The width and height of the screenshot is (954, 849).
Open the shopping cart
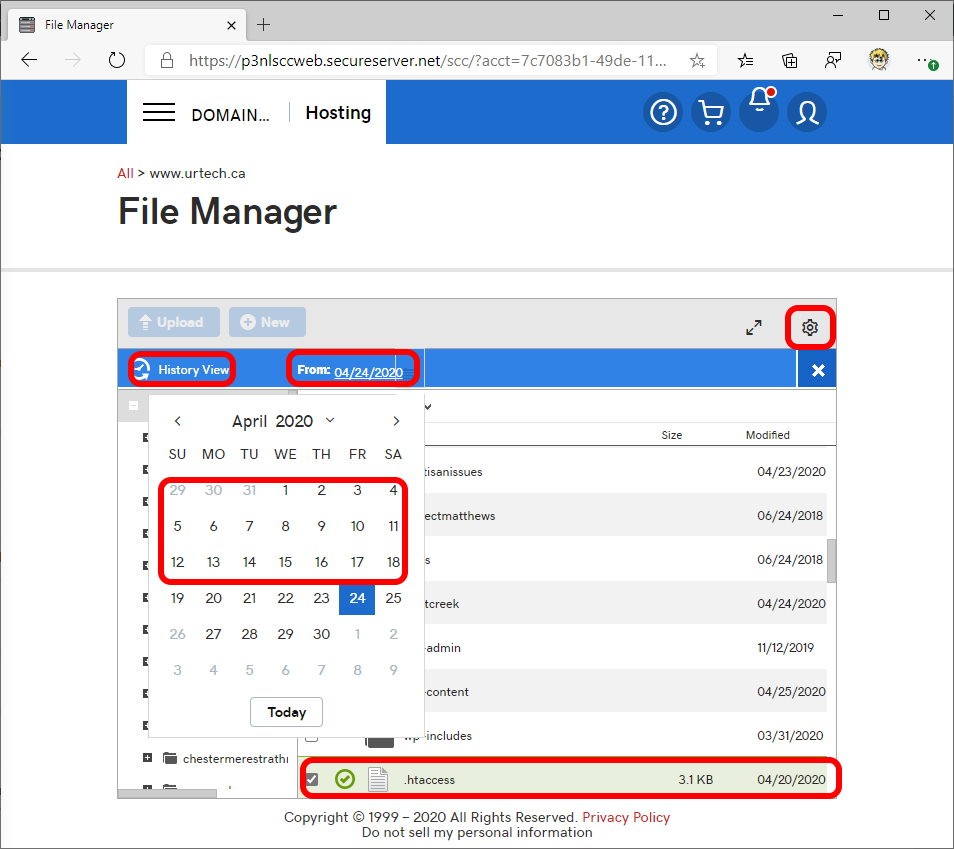[711, 112]
